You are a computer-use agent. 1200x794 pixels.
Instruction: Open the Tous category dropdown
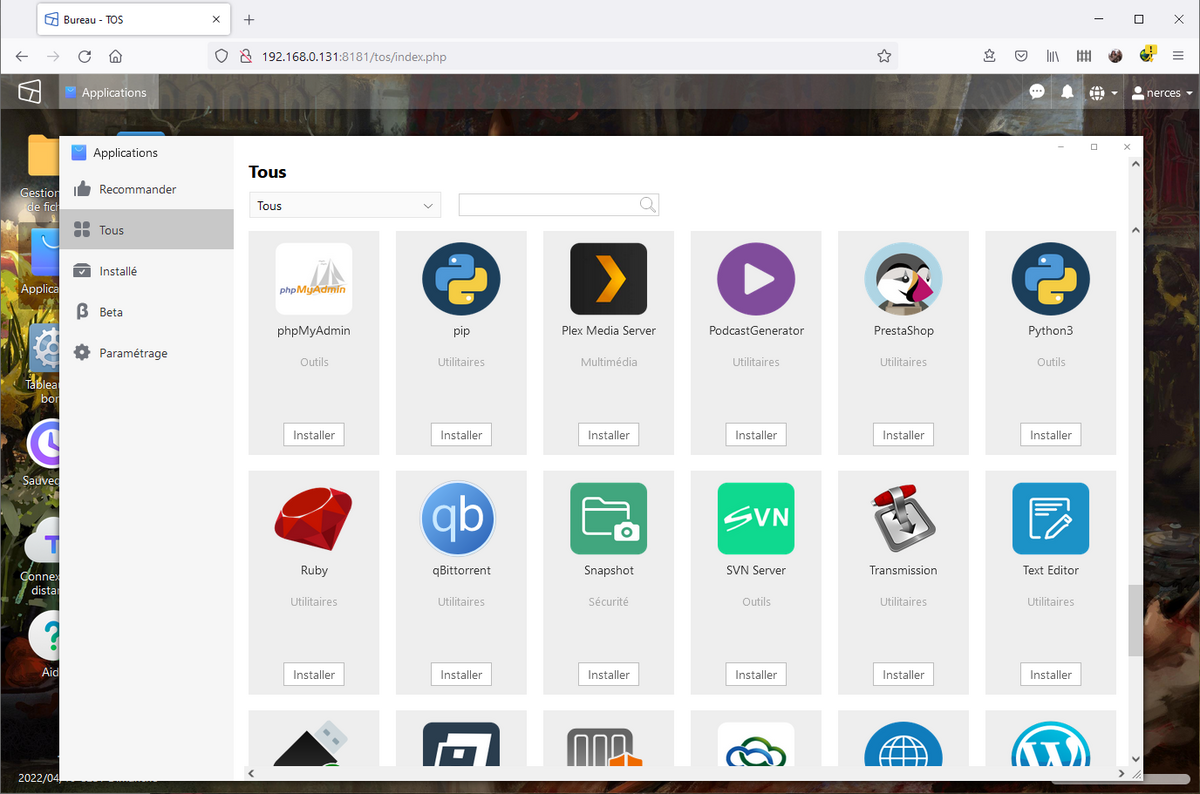345,205
